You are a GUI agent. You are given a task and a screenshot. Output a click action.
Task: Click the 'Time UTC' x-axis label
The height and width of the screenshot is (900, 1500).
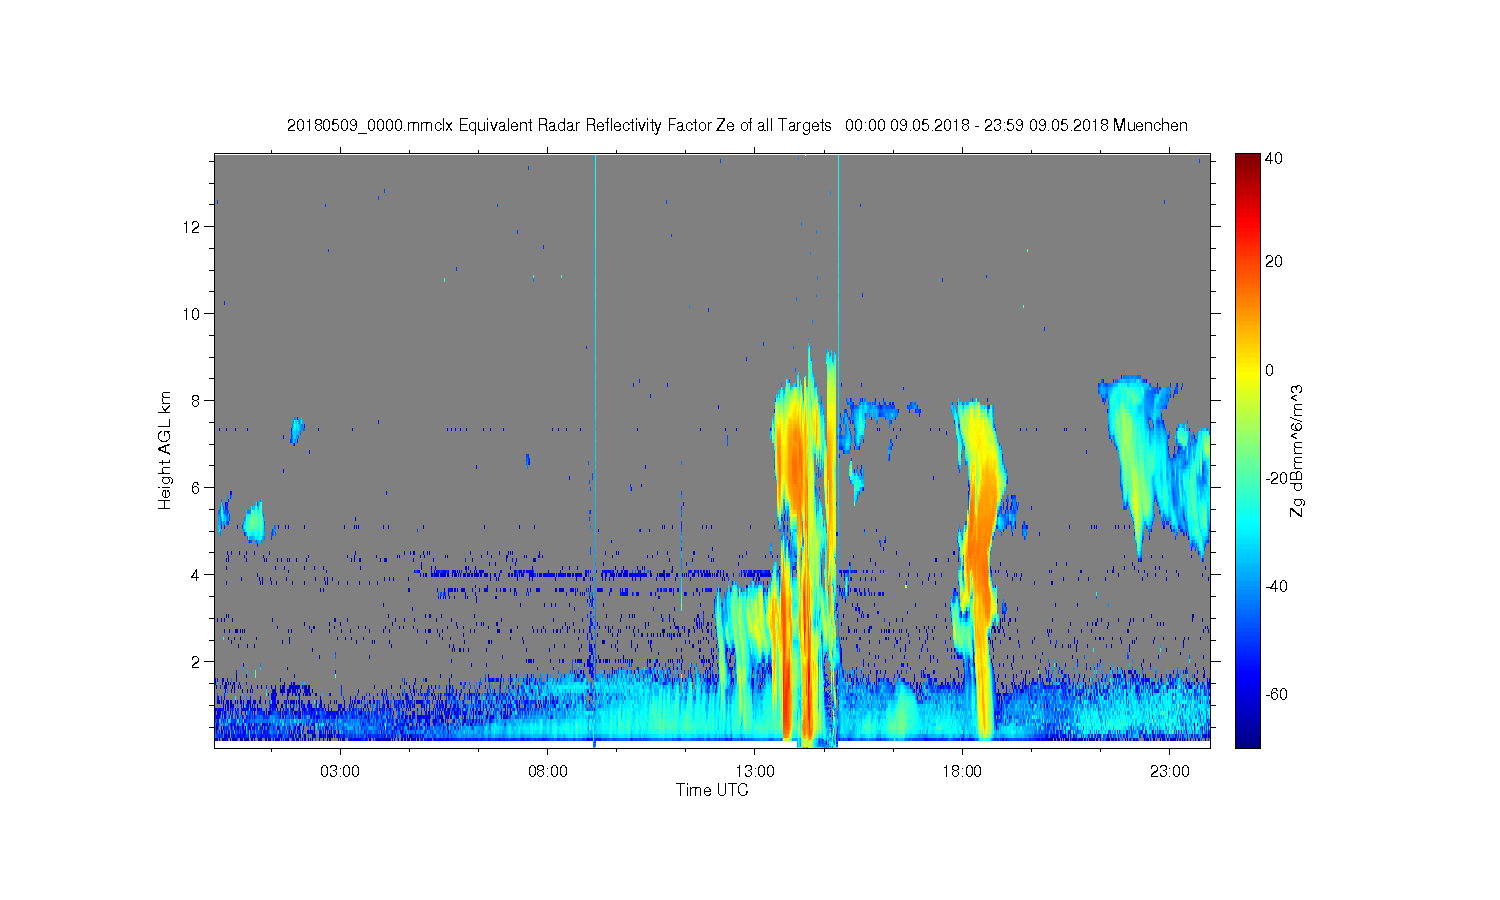(x=712, y=790)
